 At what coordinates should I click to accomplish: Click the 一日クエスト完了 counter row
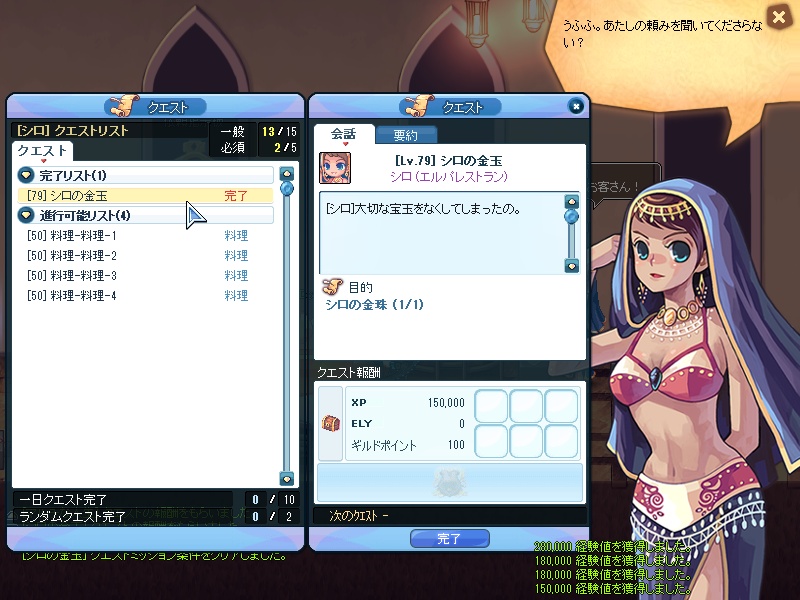tap(156, 499)
